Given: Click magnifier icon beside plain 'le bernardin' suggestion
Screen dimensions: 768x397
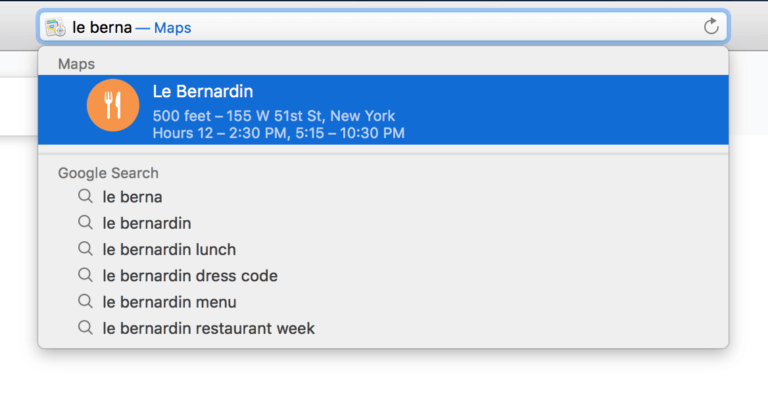Looking at the screenshot, I should tap(85, 223).
